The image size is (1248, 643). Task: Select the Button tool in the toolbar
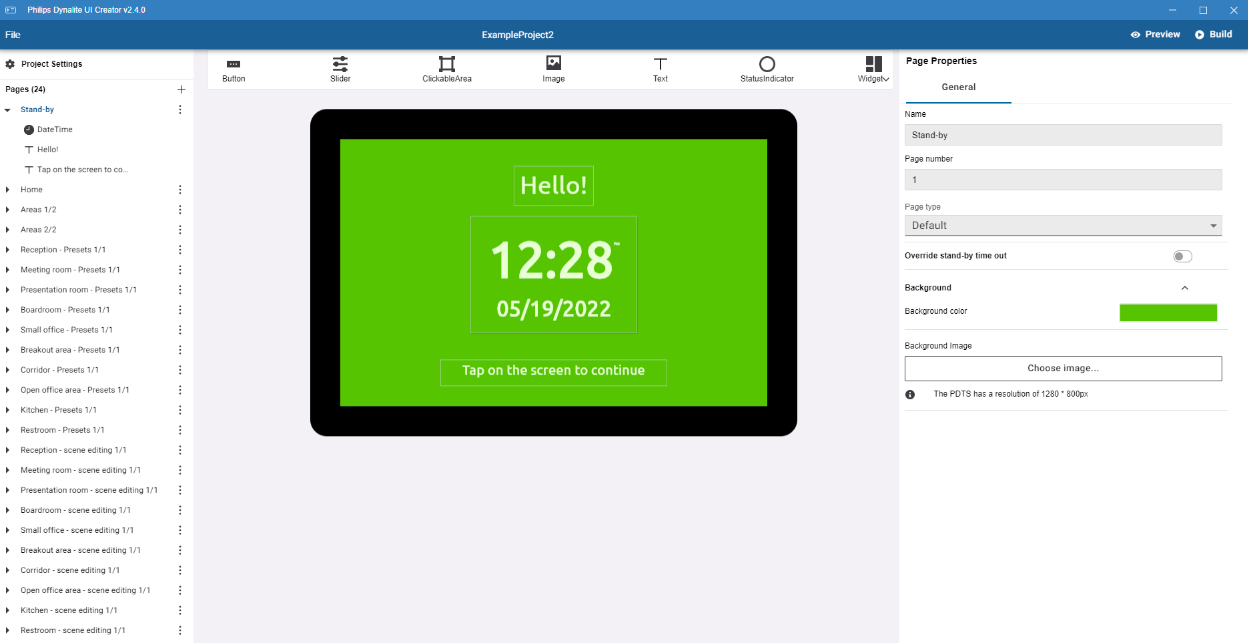click(233, 67)
